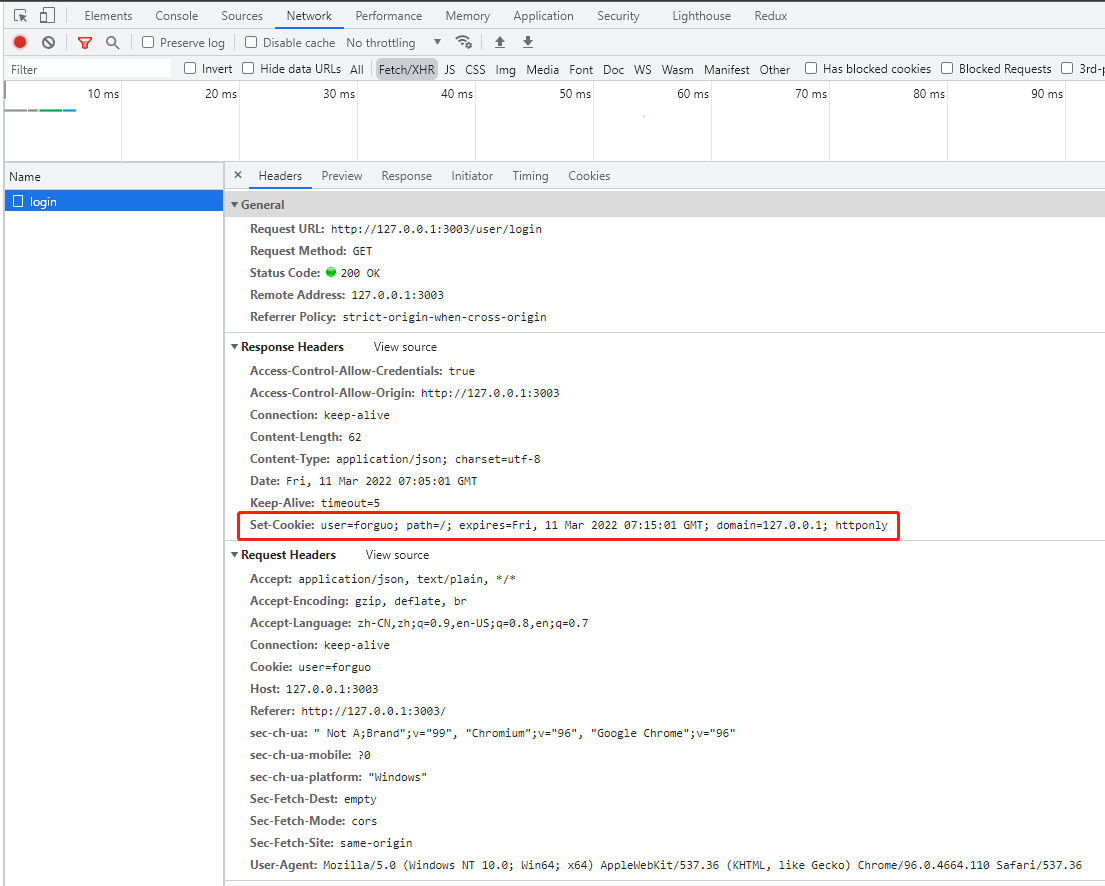Select the login request in the Name list
The height and width of the screenshot is (886, 1105).
114,202
